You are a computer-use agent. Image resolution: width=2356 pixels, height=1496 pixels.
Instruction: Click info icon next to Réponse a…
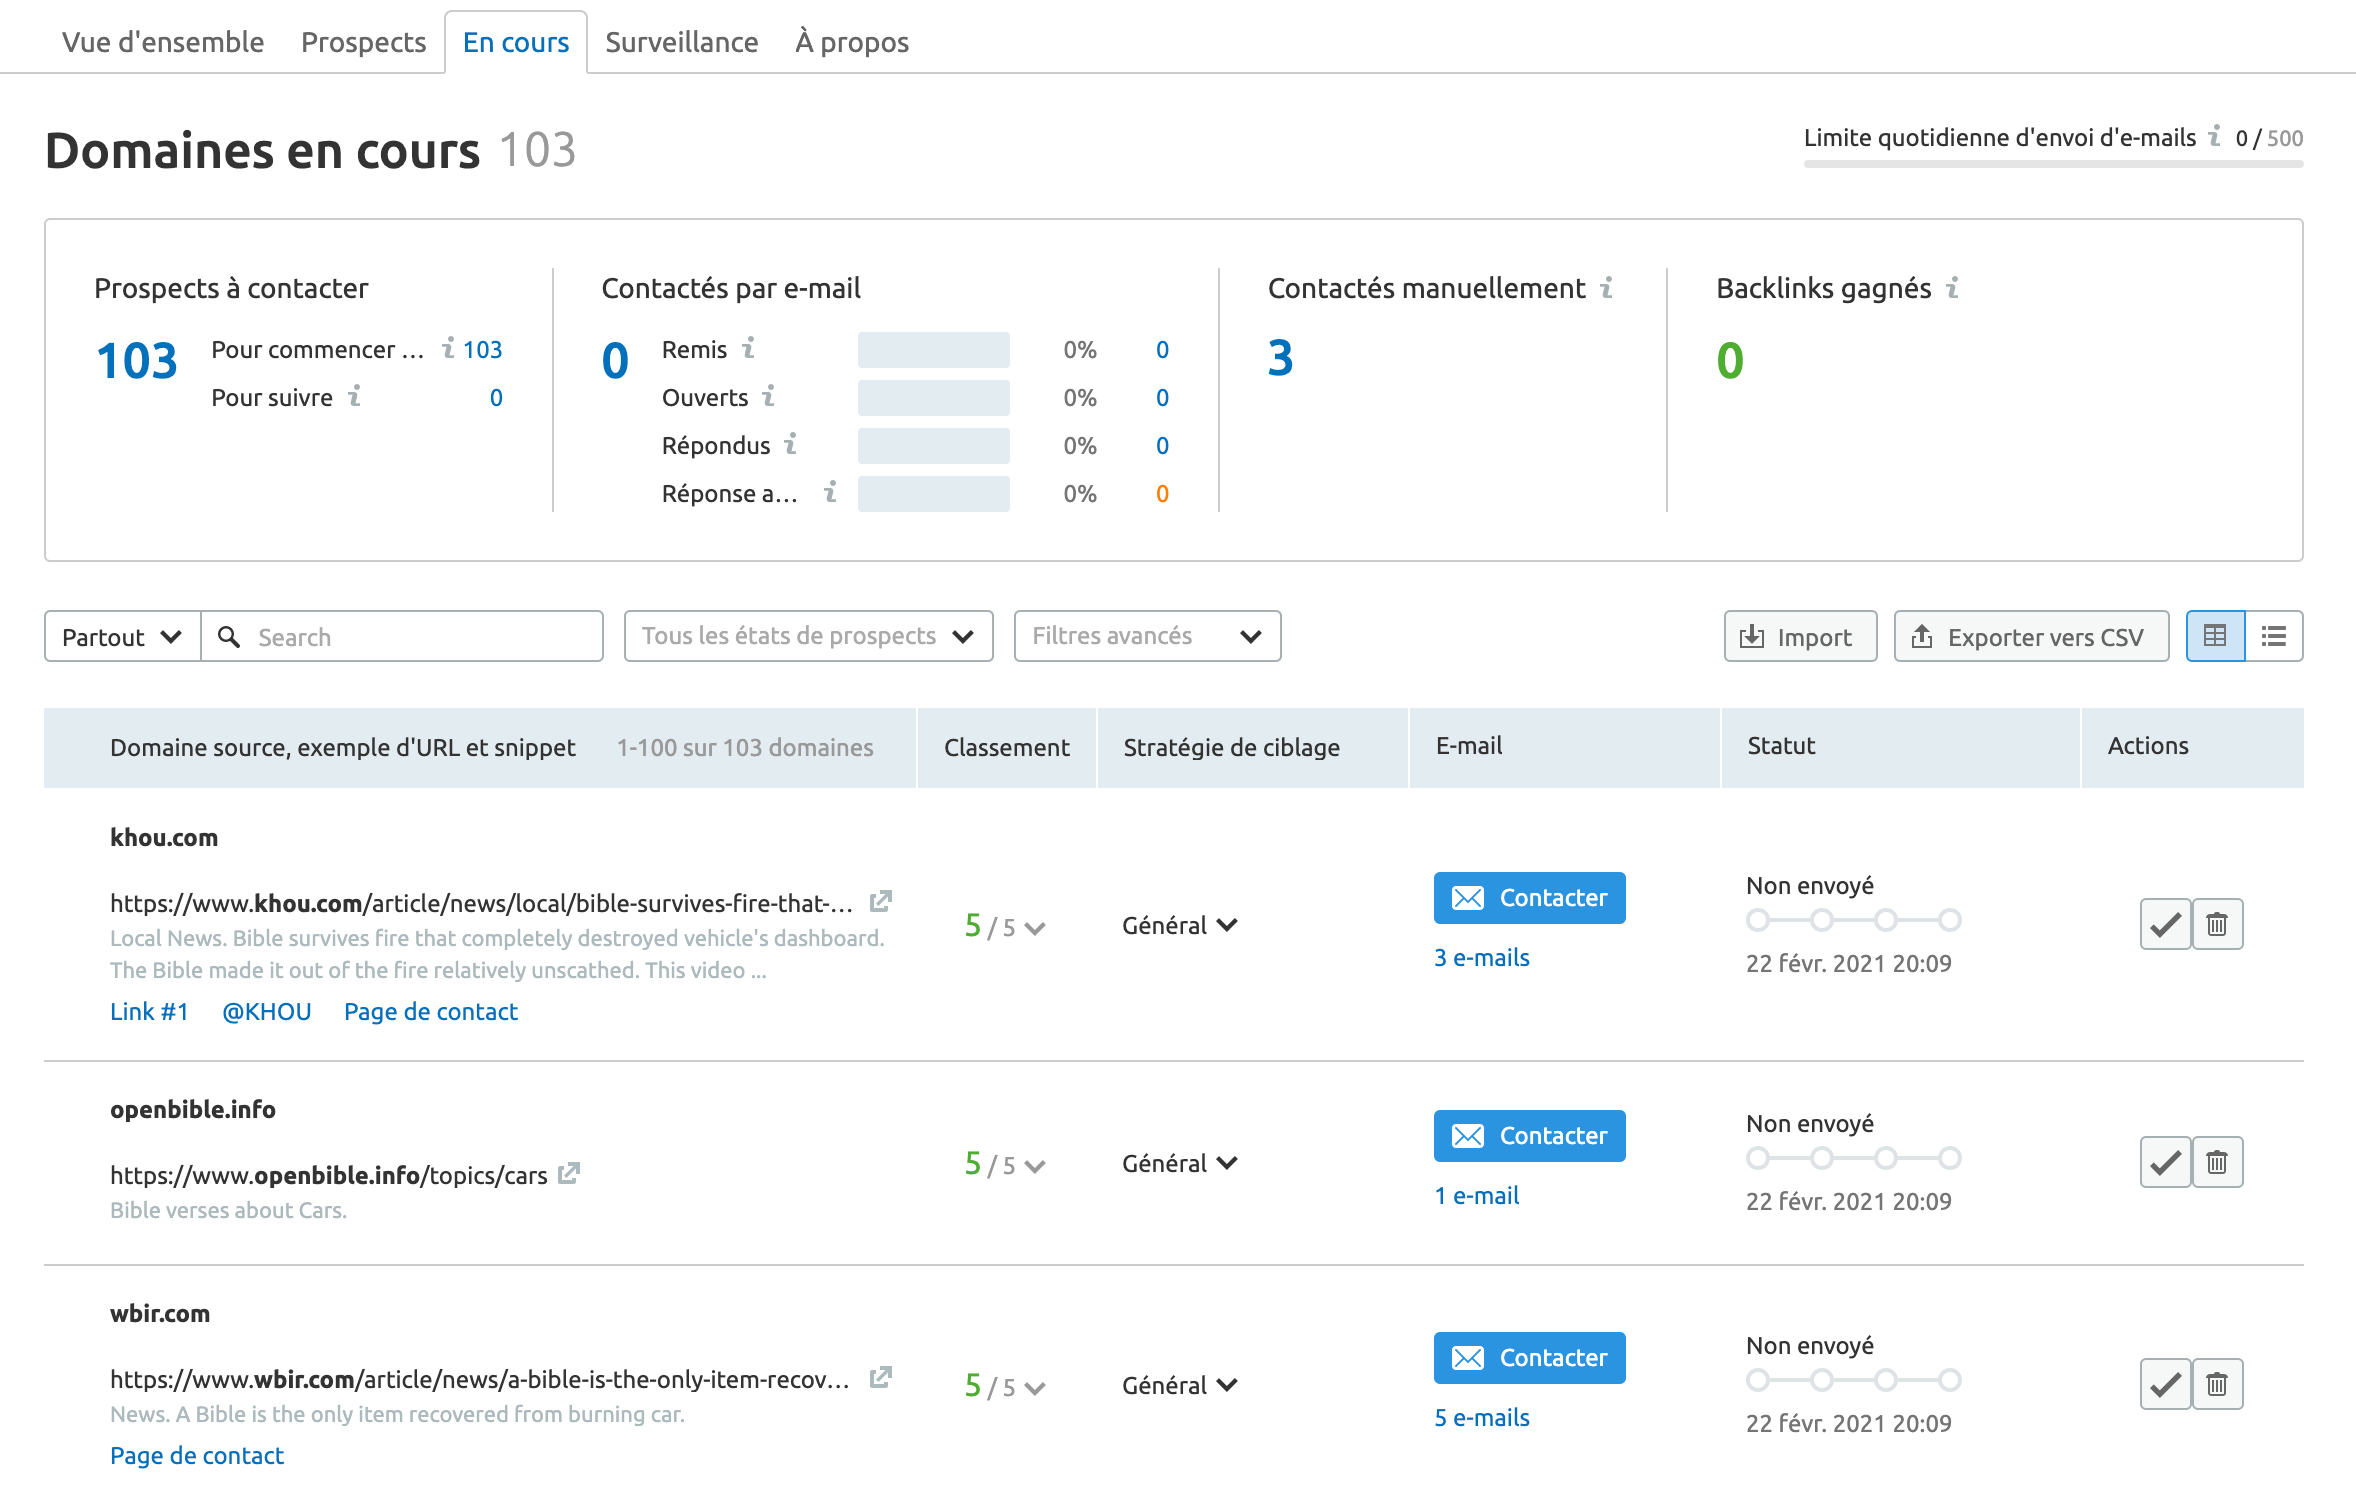pos(830,491)
